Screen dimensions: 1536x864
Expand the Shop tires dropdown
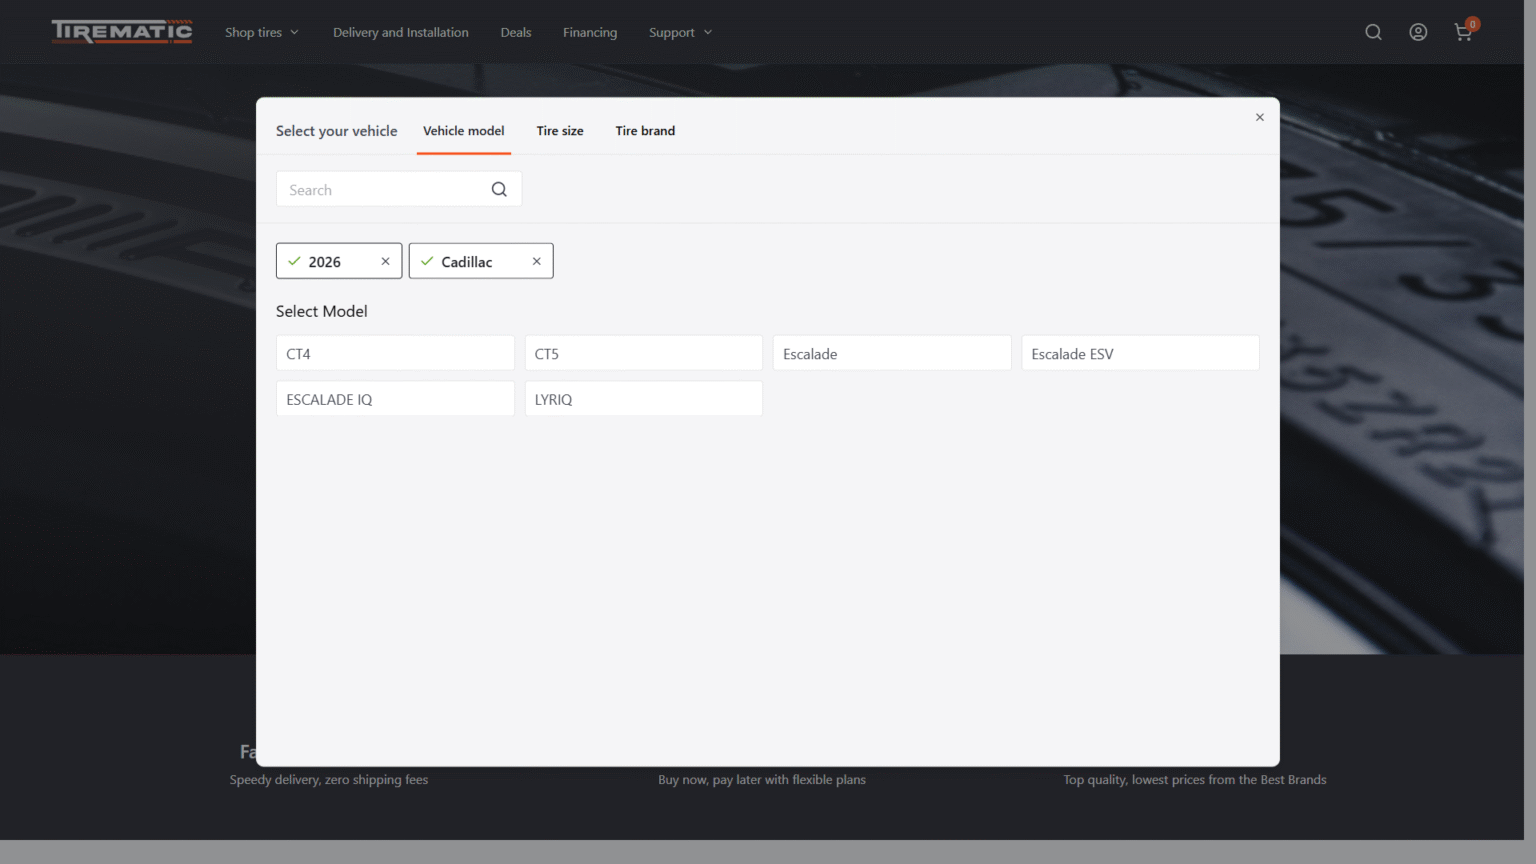coord(262,32)
